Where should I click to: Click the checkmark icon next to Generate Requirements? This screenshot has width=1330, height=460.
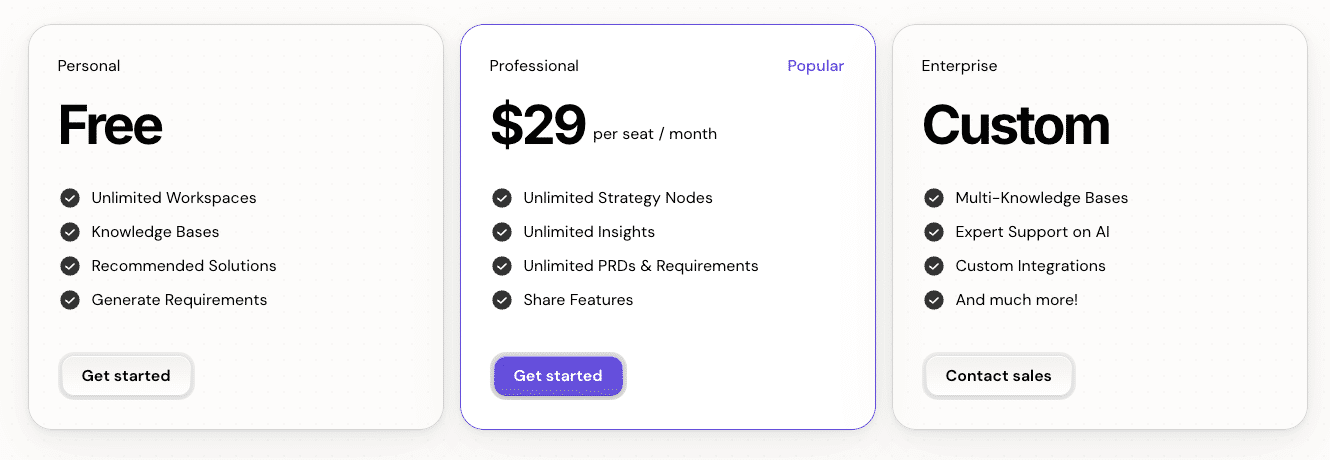[x=70, y=300]
